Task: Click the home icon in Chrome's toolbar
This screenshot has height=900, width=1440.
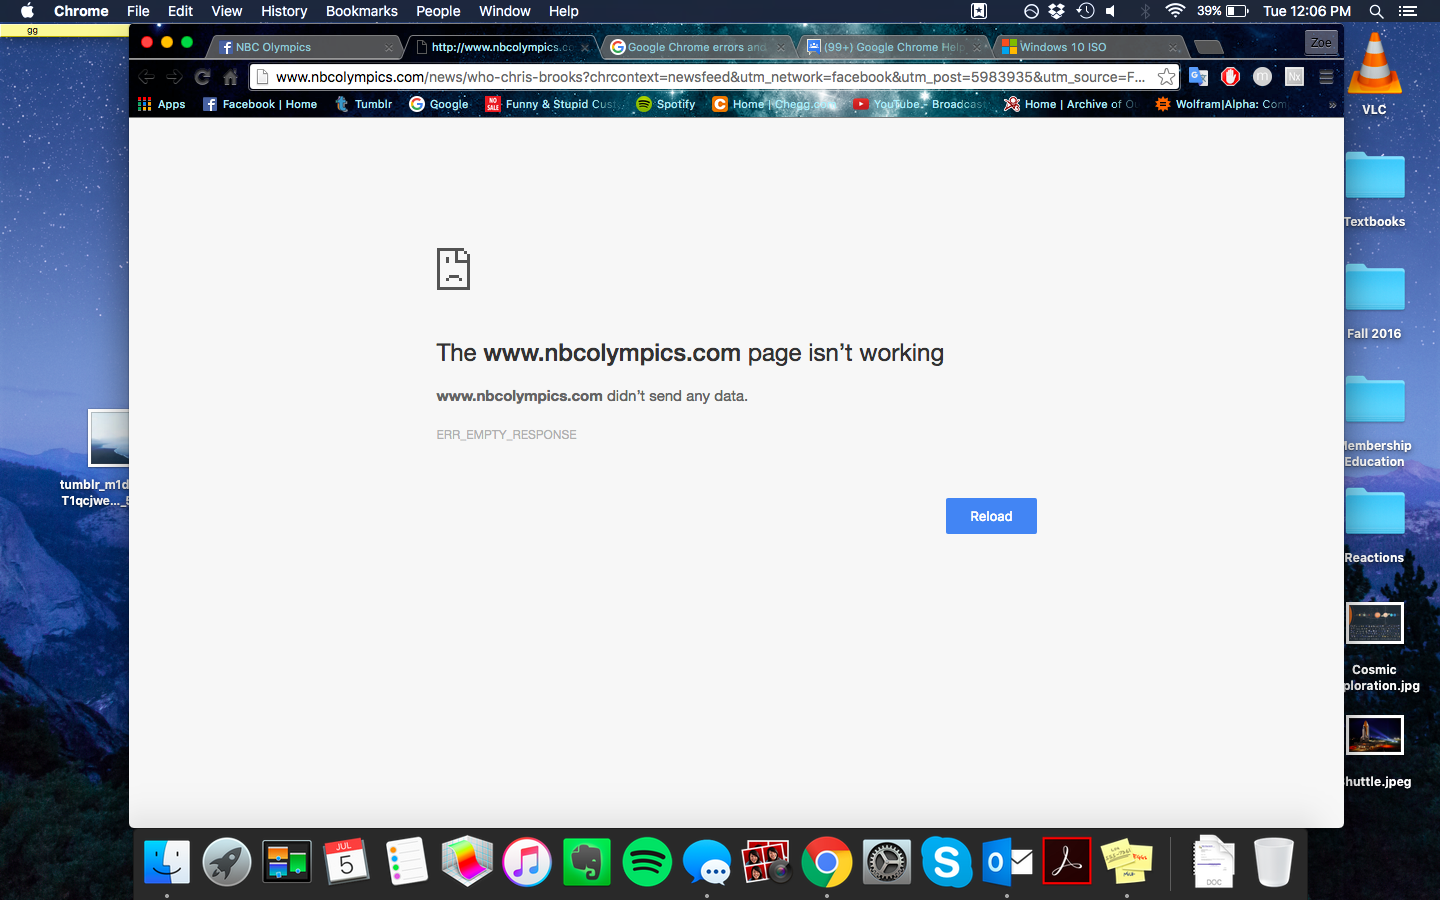Action: point(231,77)
